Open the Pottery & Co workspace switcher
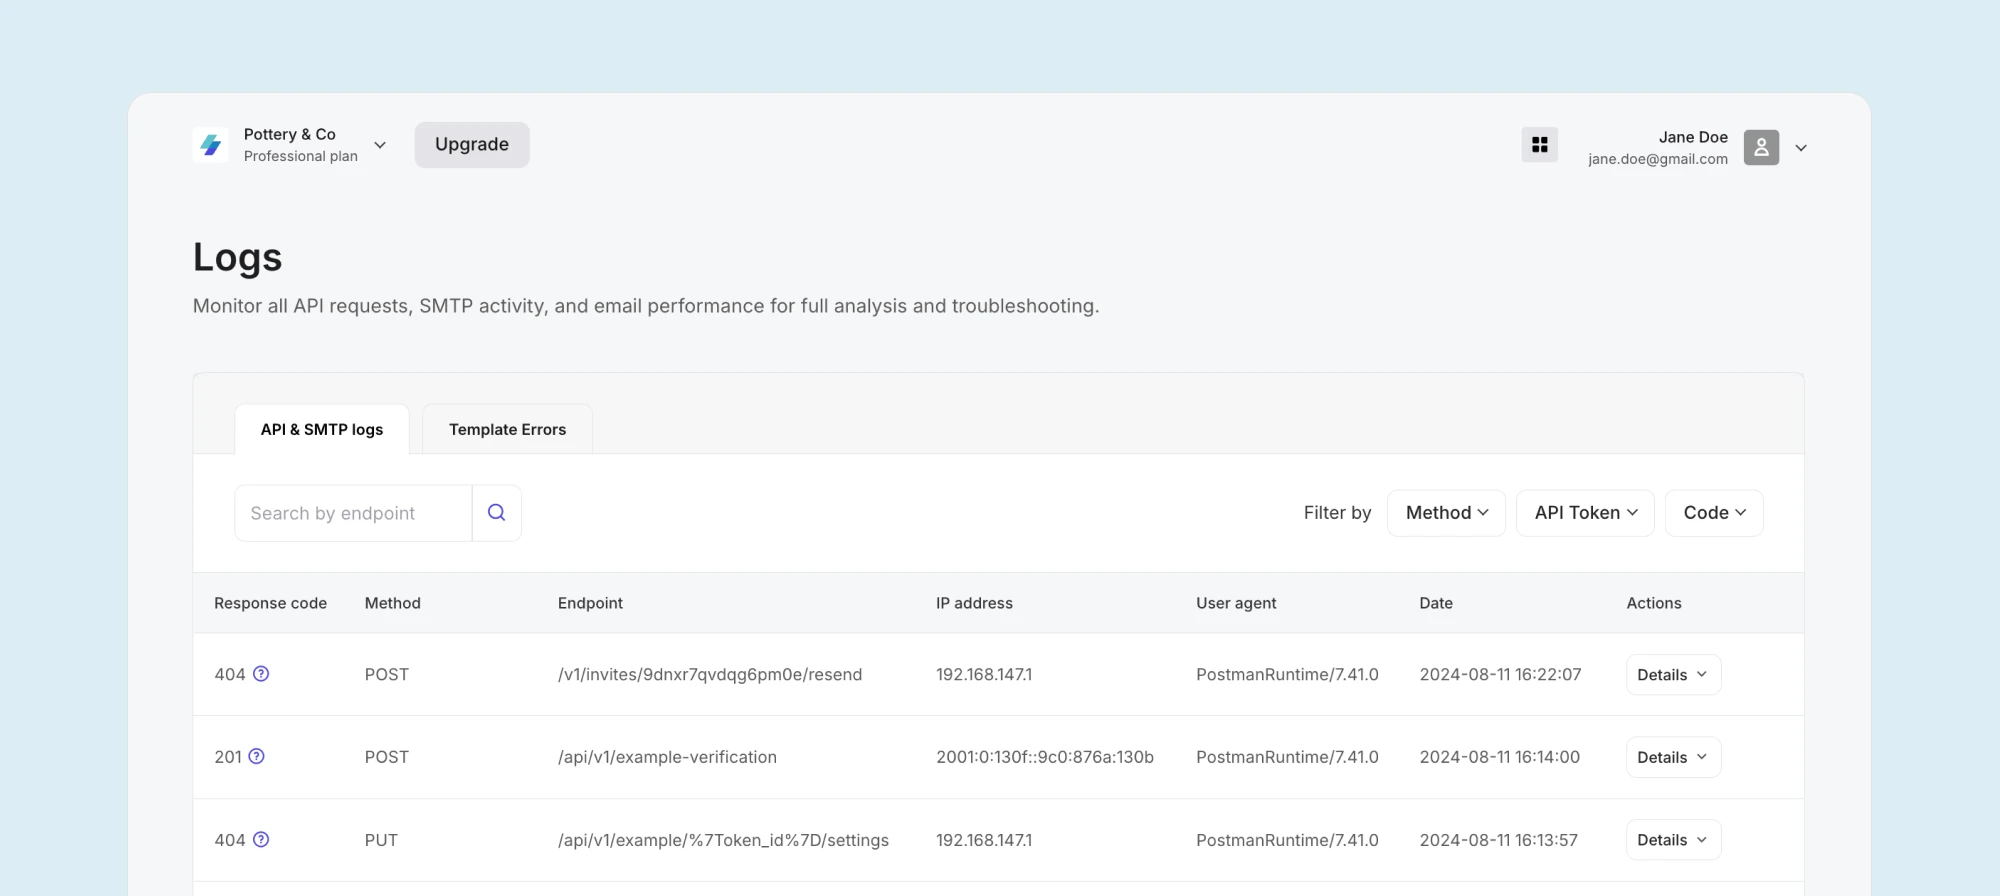 click(x=380, y=145)
